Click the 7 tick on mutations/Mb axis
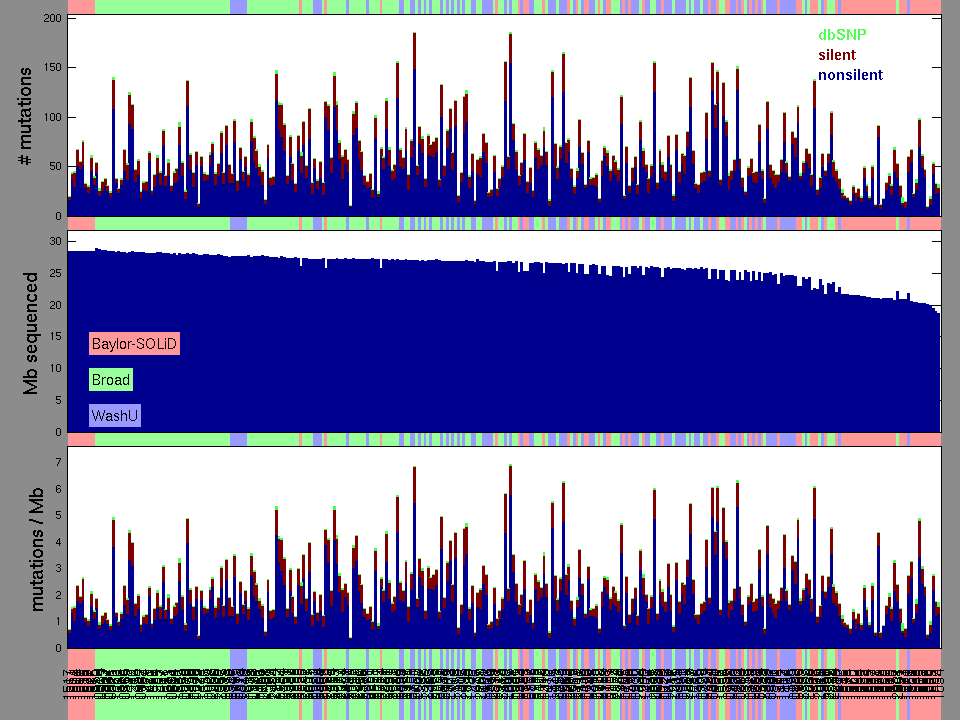 coord(58,463)
